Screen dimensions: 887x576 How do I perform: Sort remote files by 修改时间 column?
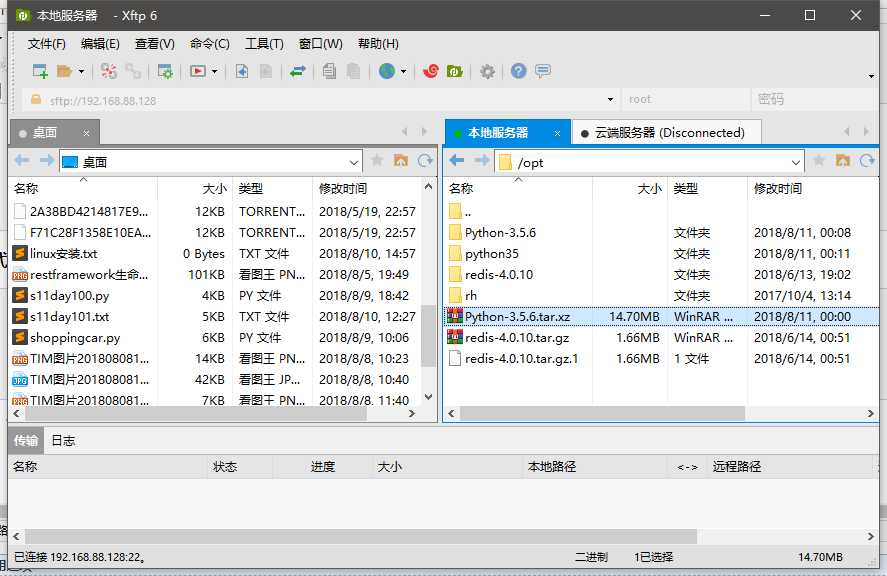tap(812, 188)
